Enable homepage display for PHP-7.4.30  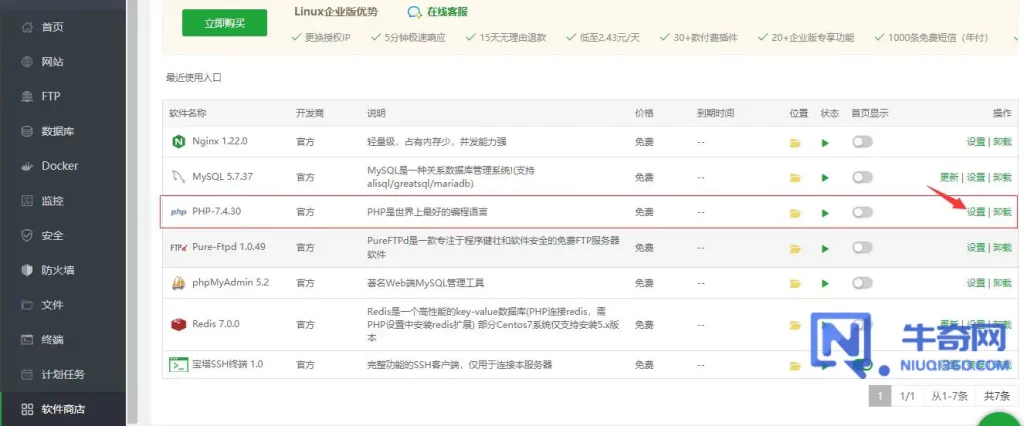862,212
